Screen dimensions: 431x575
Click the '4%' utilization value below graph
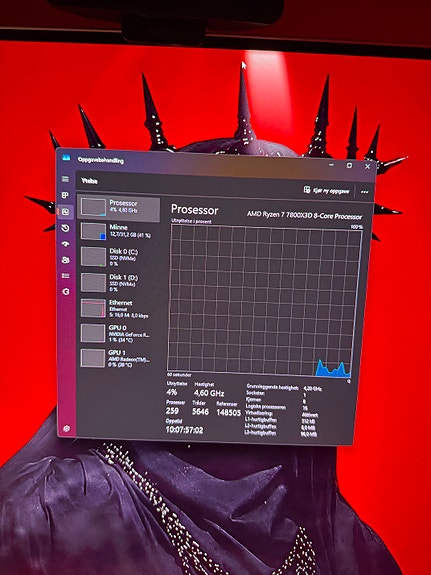click(172, 392)
